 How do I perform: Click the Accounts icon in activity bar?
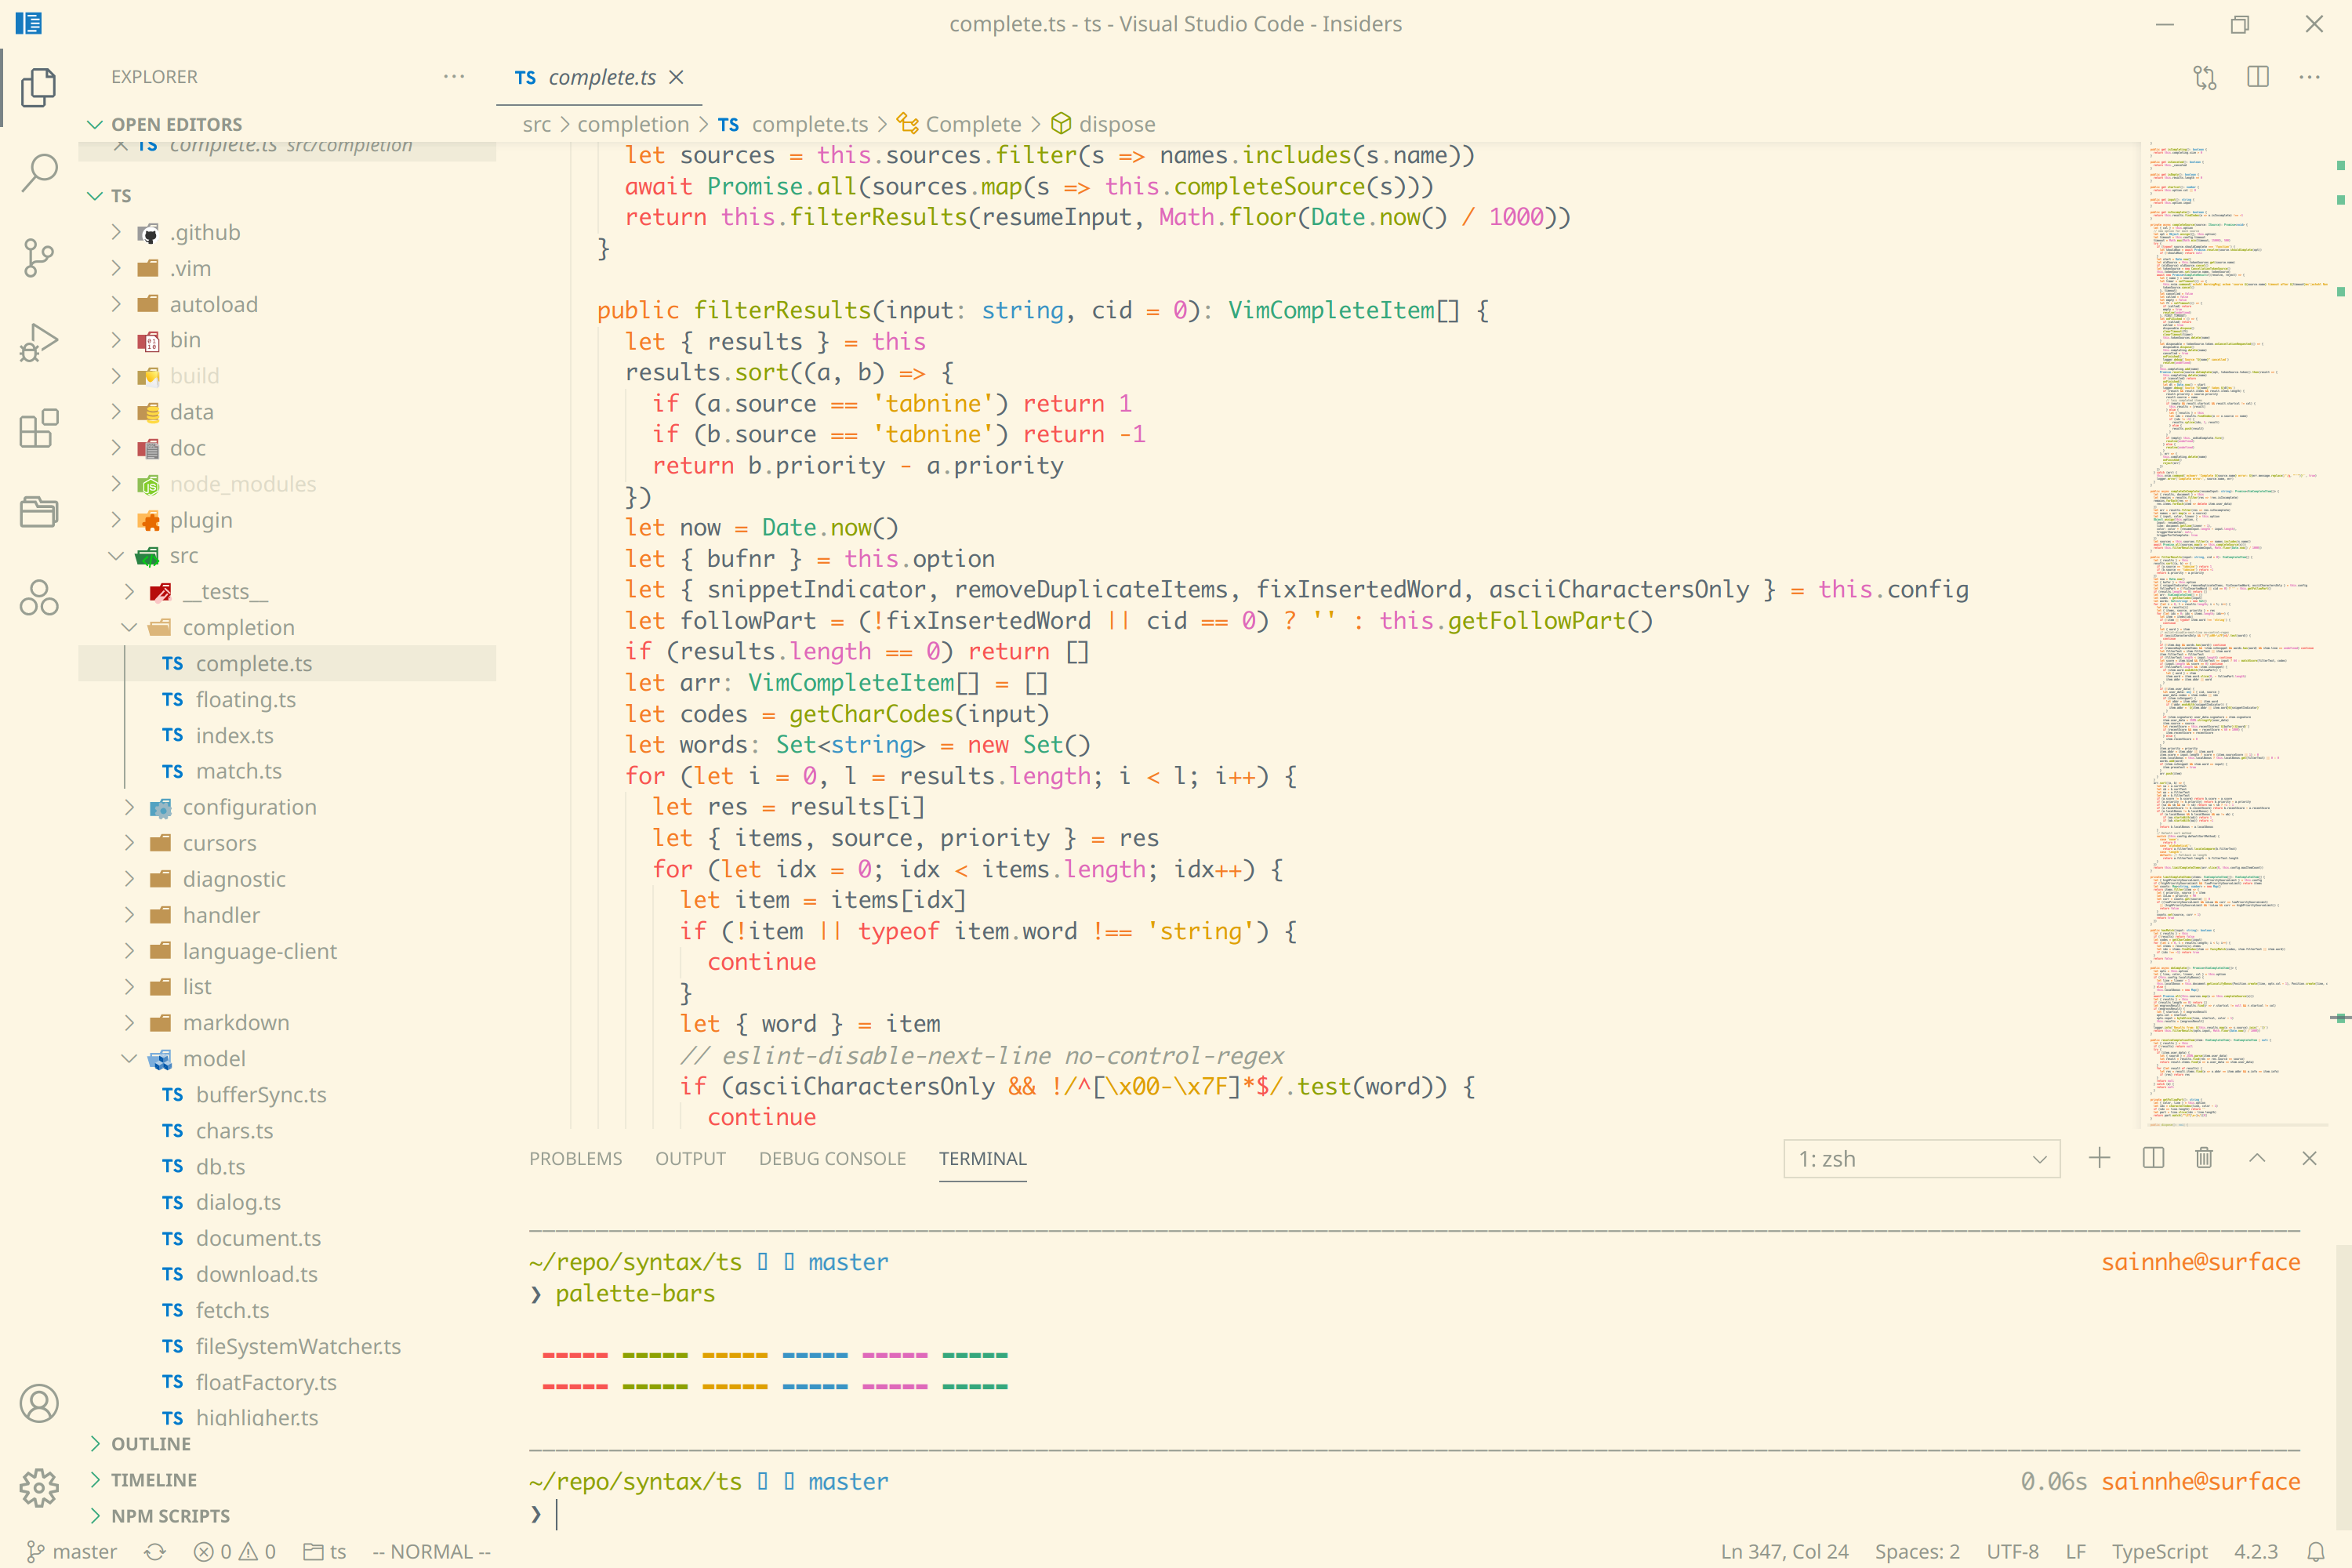coord(39,1403)
